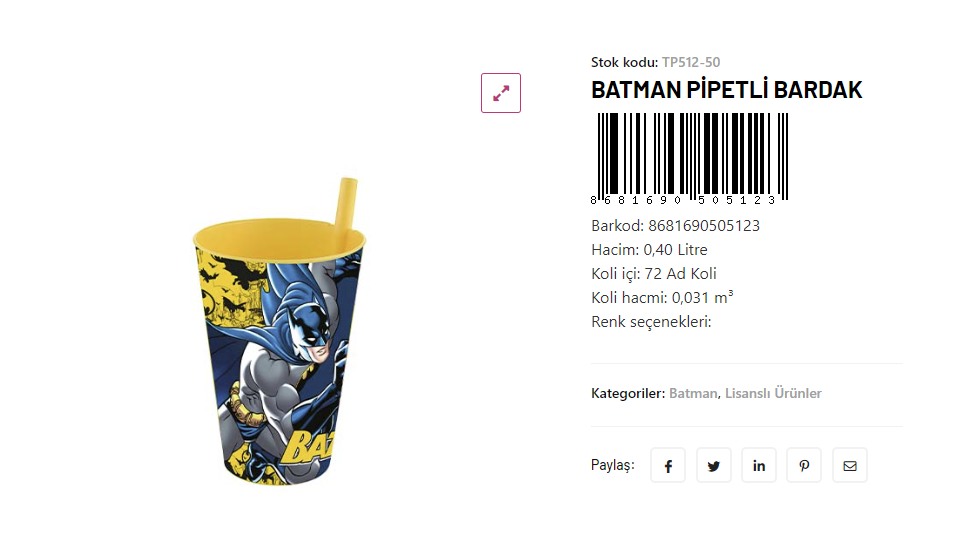The height and width of the screenshot is (556, 974).
Task: Open the fullscreen image expand icon
Action: [x=501, y=93]
